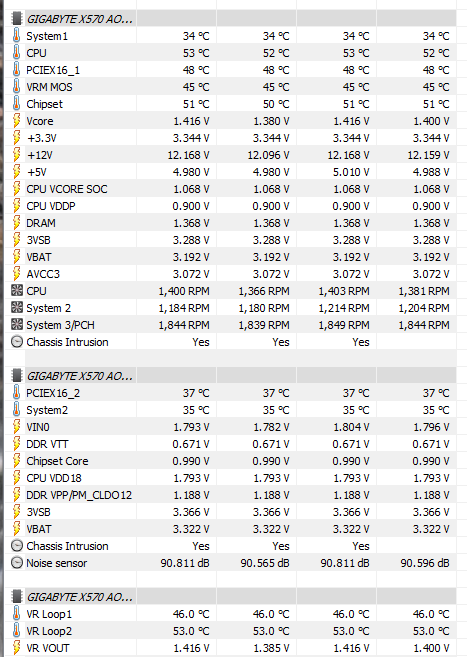
Task: Select the GIGABYTE X570 header text above VR Loop1
Action: point(80,597)
